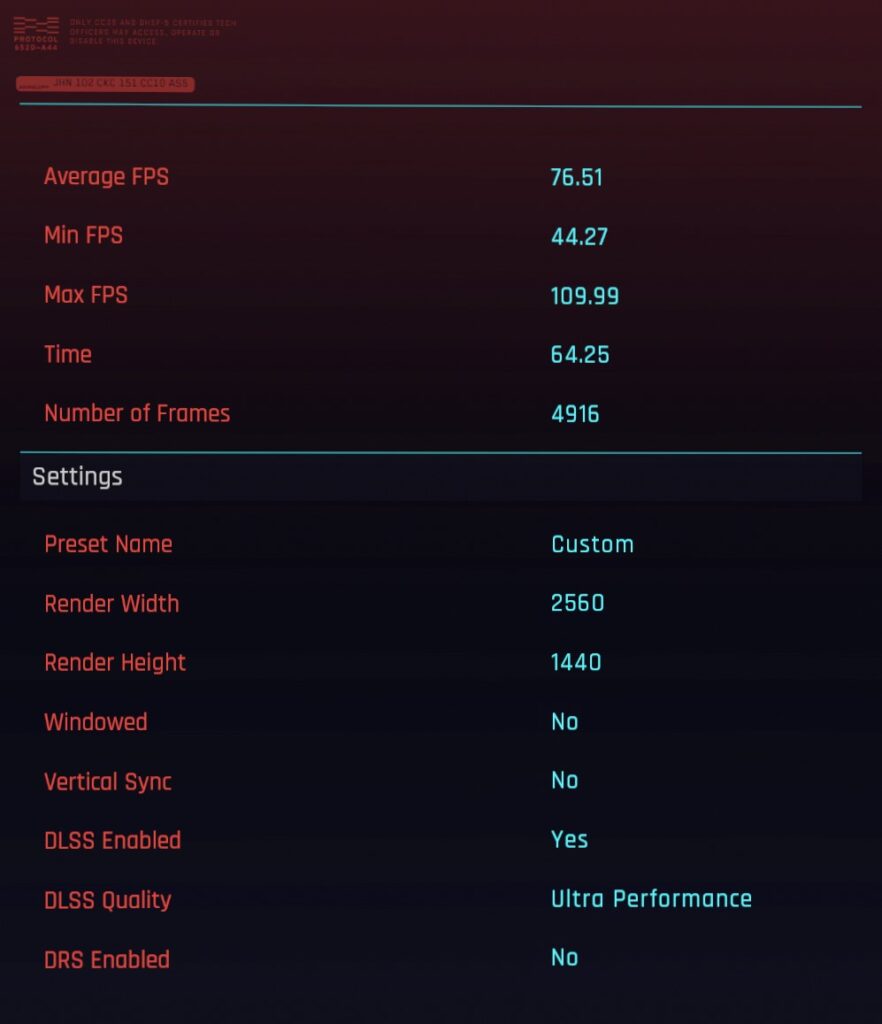
Task: Click the Render Height 1440 value
Action: click(x=576, y=663)
